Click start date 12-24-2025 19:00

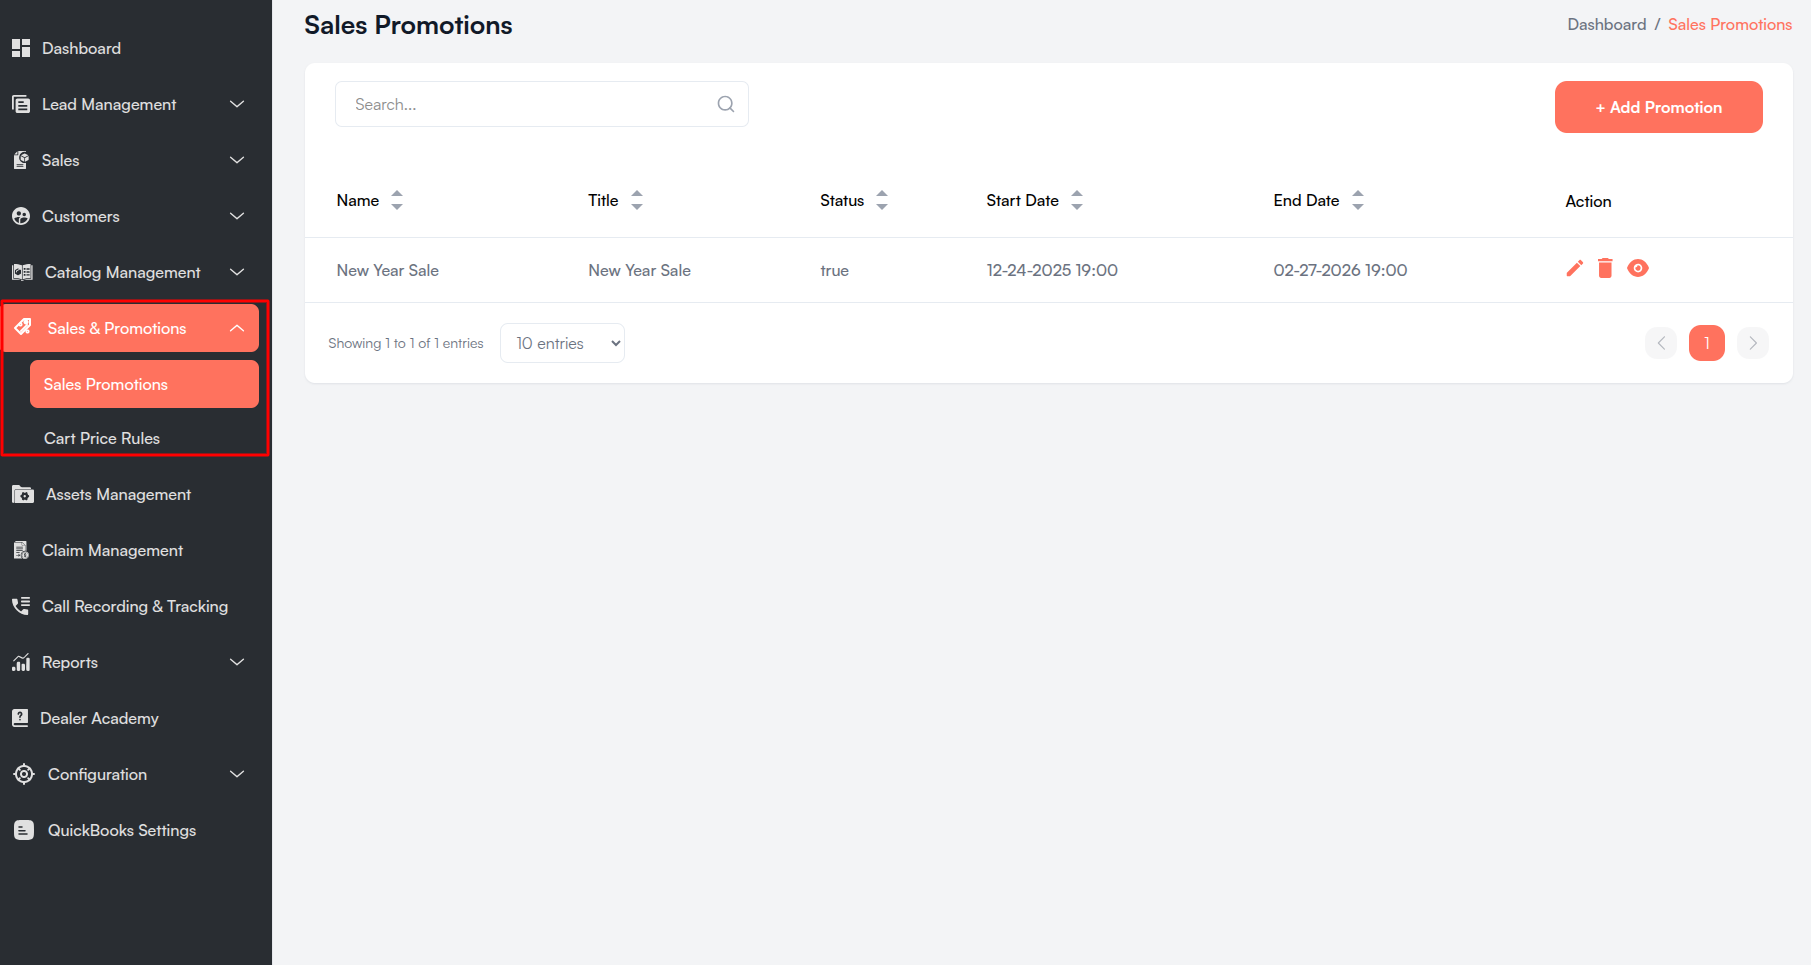(1052, 270)
